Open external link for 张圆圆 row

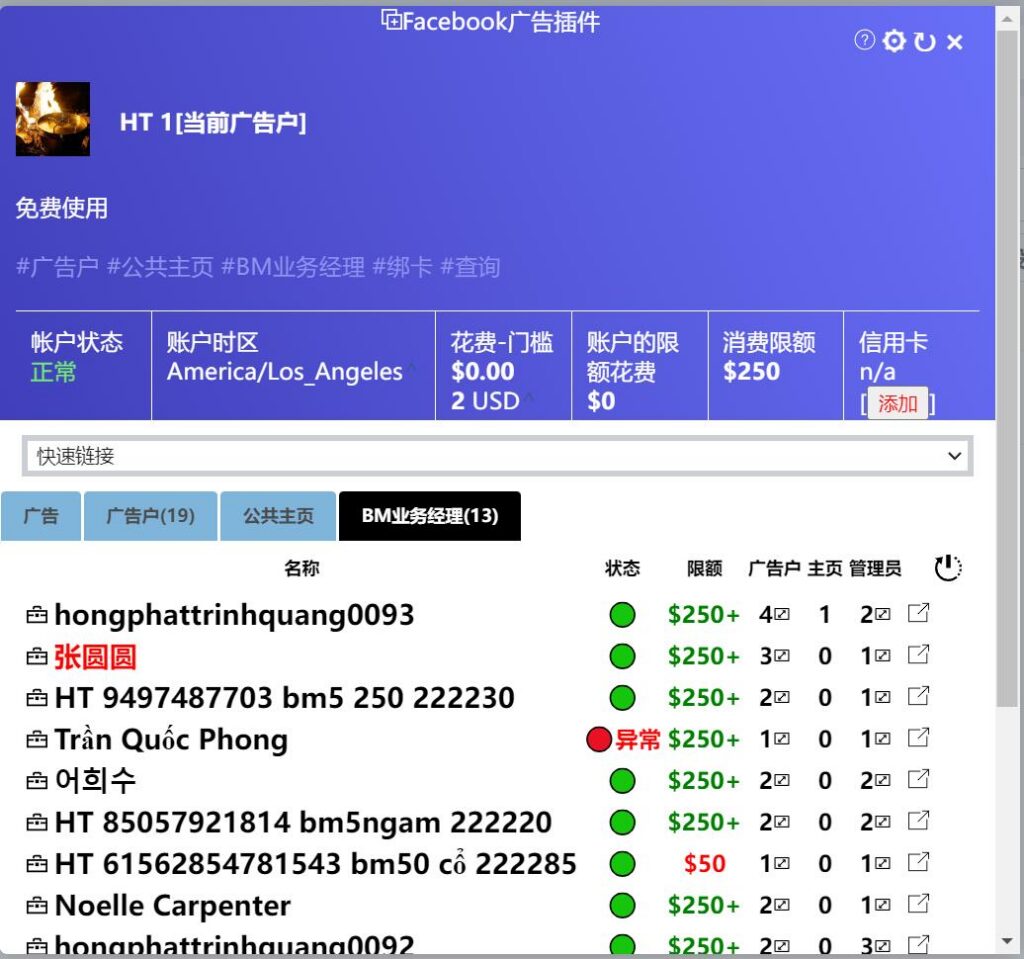[918, 655]
